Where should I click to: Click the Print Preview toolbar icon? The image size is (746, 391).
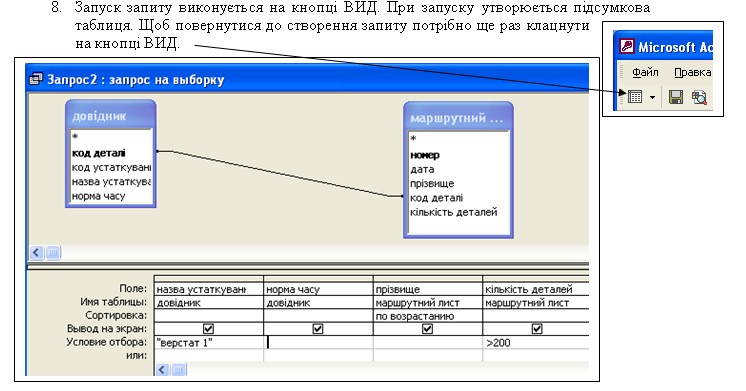[699, 97]
